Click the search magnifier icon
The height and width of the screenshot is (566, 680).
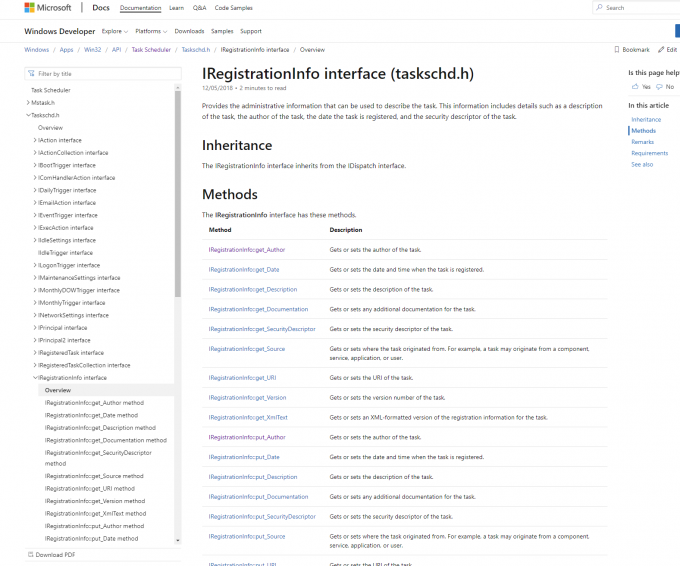(599, 8)
